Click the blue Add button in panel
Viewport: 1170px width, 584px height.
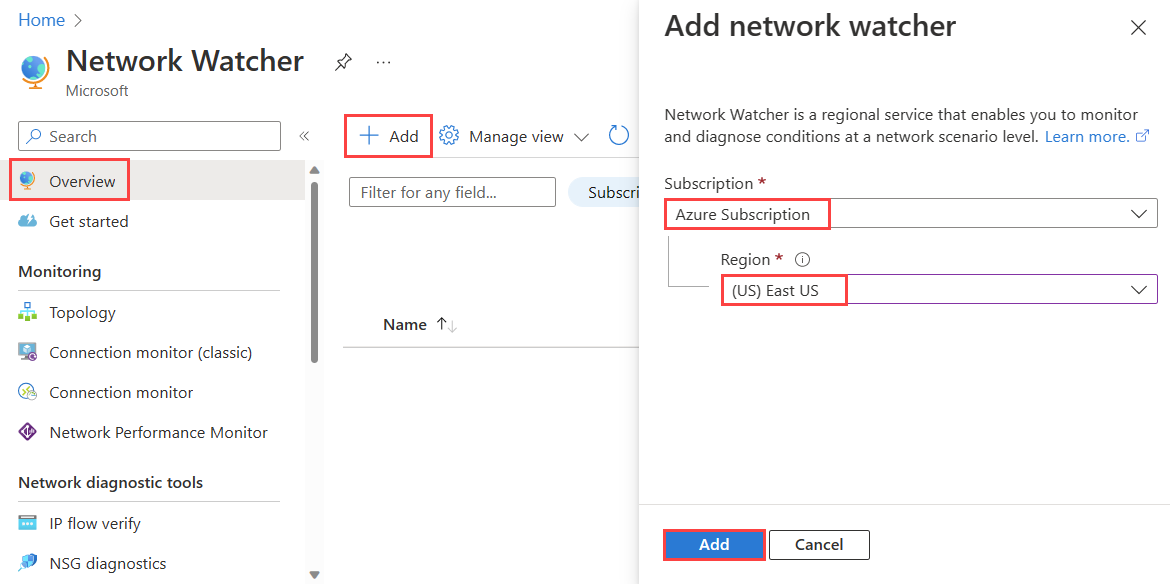714,544
